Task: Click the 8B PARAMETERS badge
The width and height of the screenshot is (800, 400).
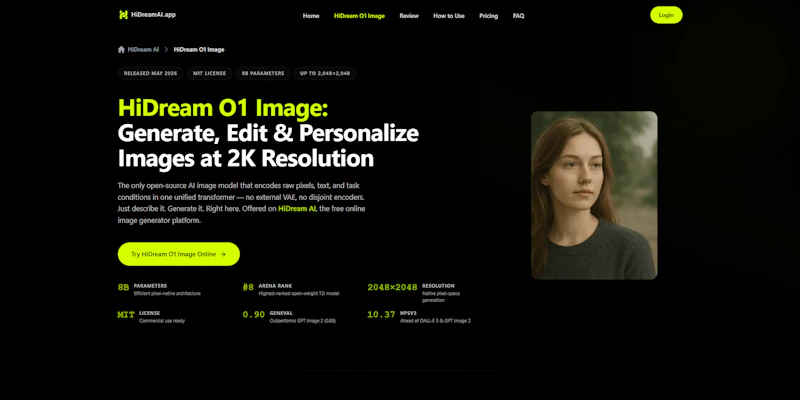Action: pyautogui.click(x=263, y=73)
